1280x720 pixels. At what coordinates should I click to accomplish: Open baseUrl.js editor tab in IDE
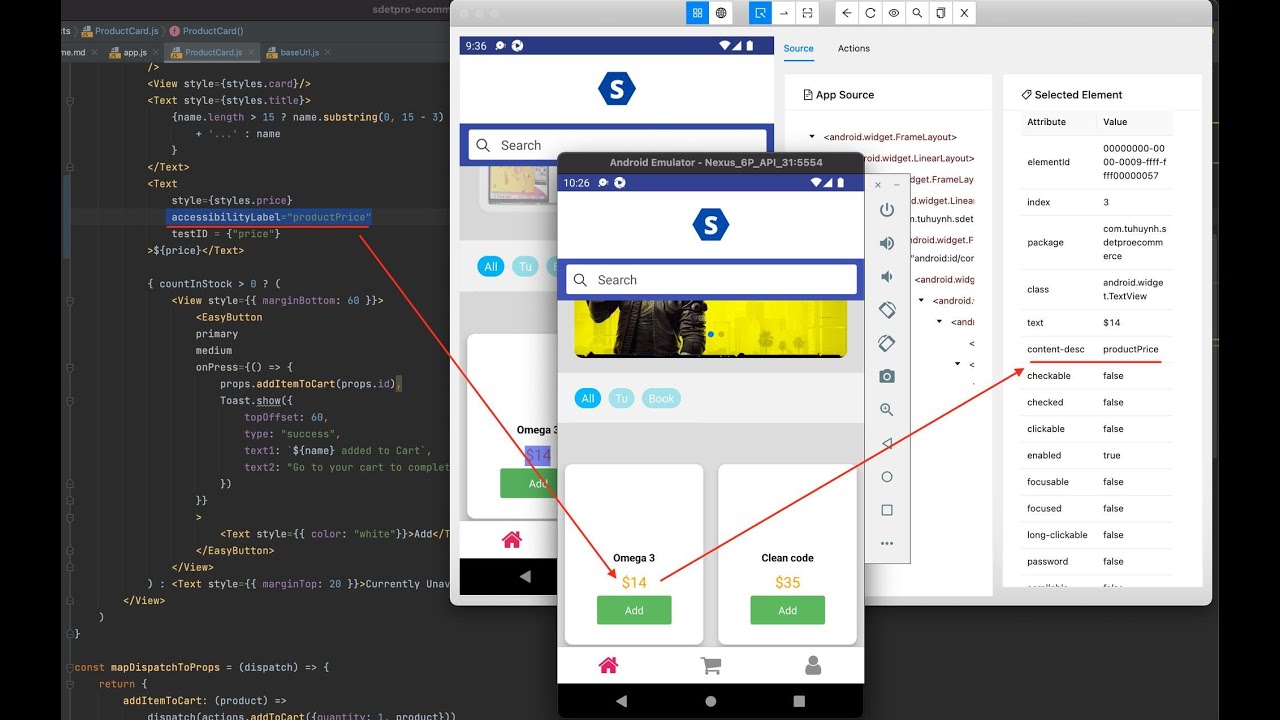coord(300,52)
